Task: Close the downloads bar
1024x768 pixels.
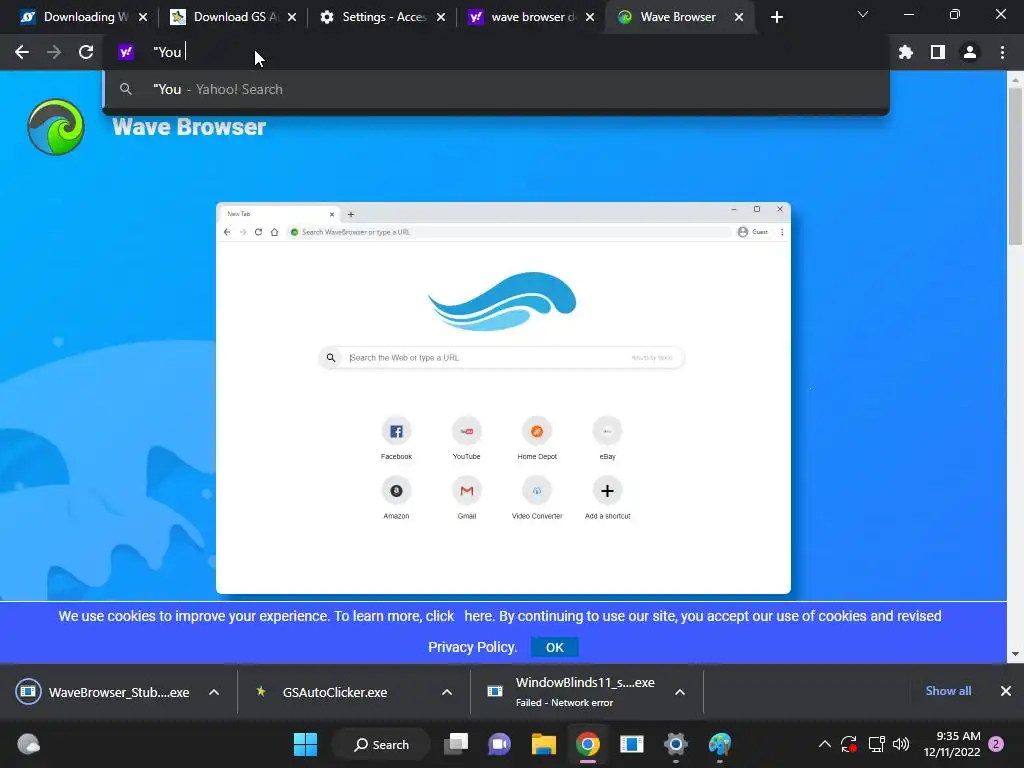Action: pos(1006,691)
